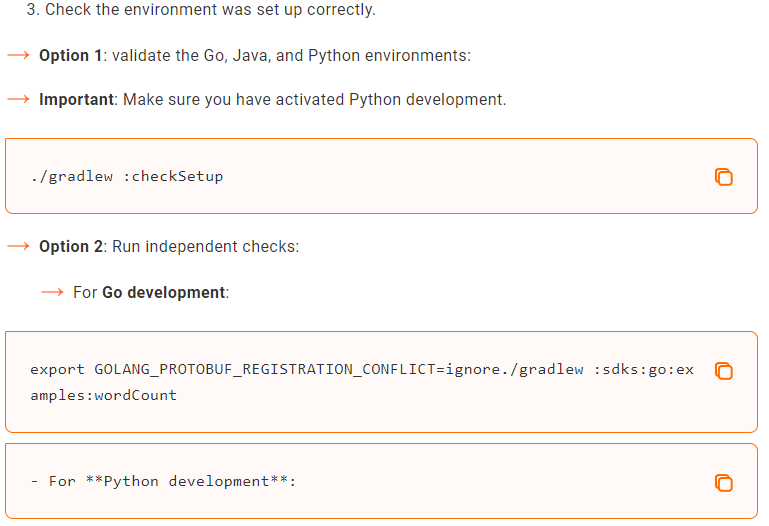Click the '- For **Python development**:' code text
The width and height of the screenshot is (769, 526).
tap(163, 481)
